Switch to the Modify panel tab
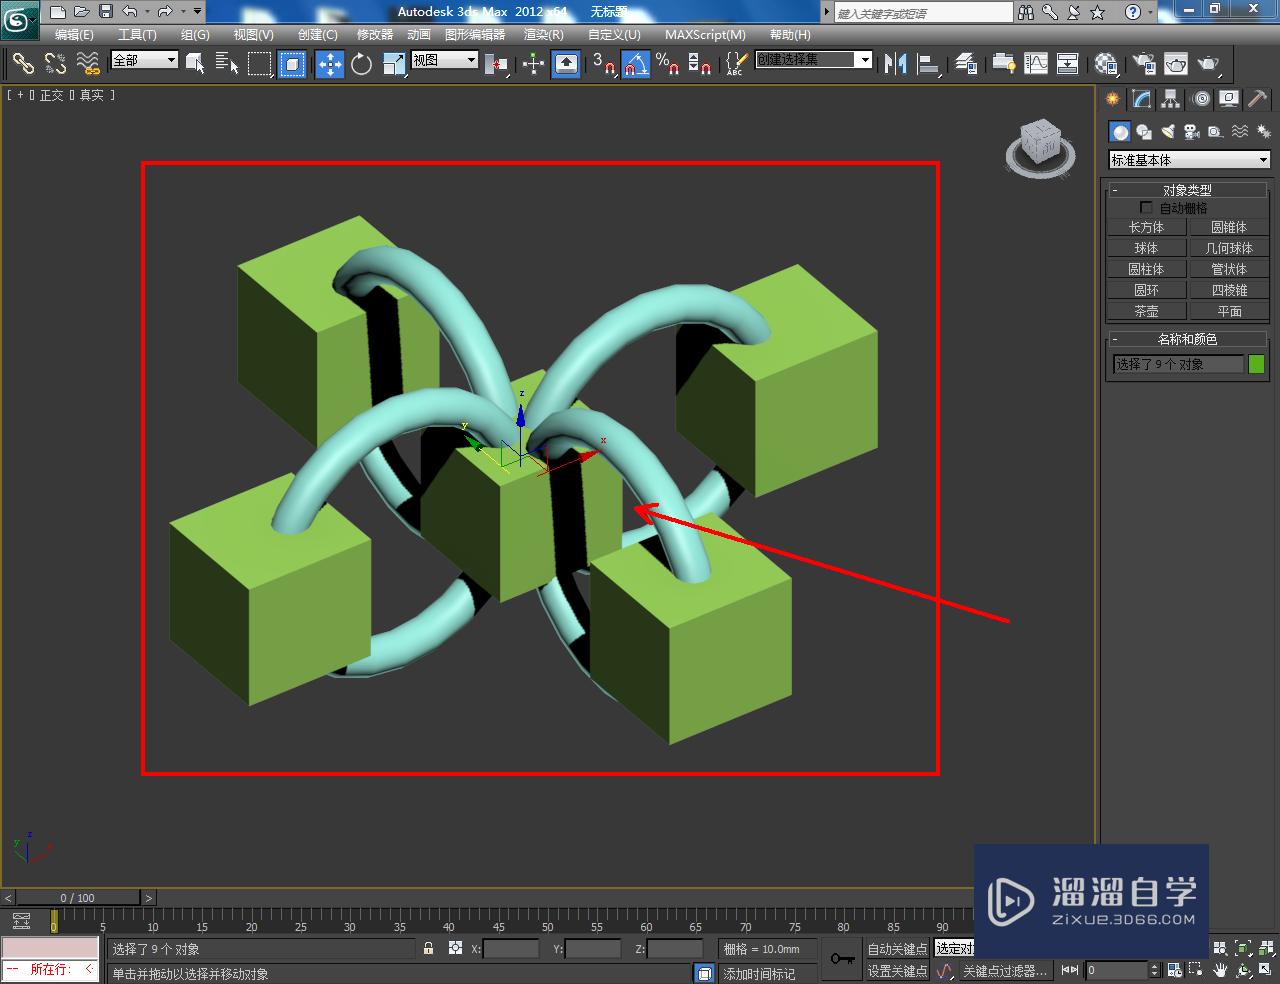This screenshot has width=1280, height=984. tap(1141, 99)
